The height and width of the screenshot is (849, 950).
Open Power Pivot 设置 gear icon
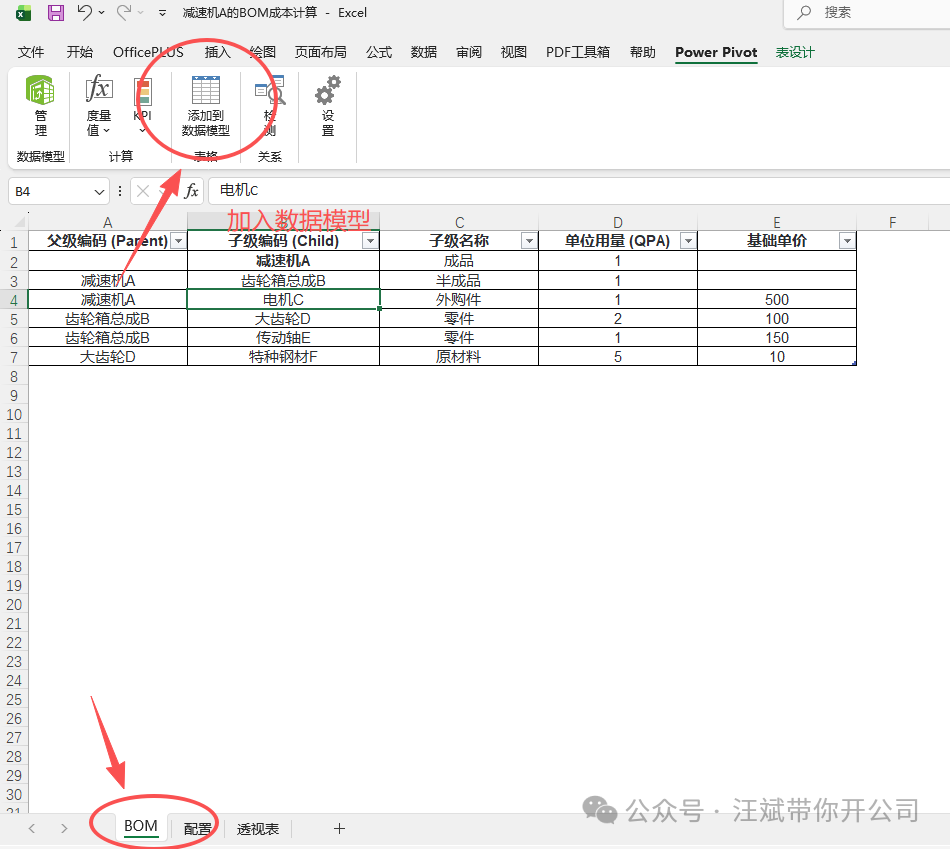point(327,94)
